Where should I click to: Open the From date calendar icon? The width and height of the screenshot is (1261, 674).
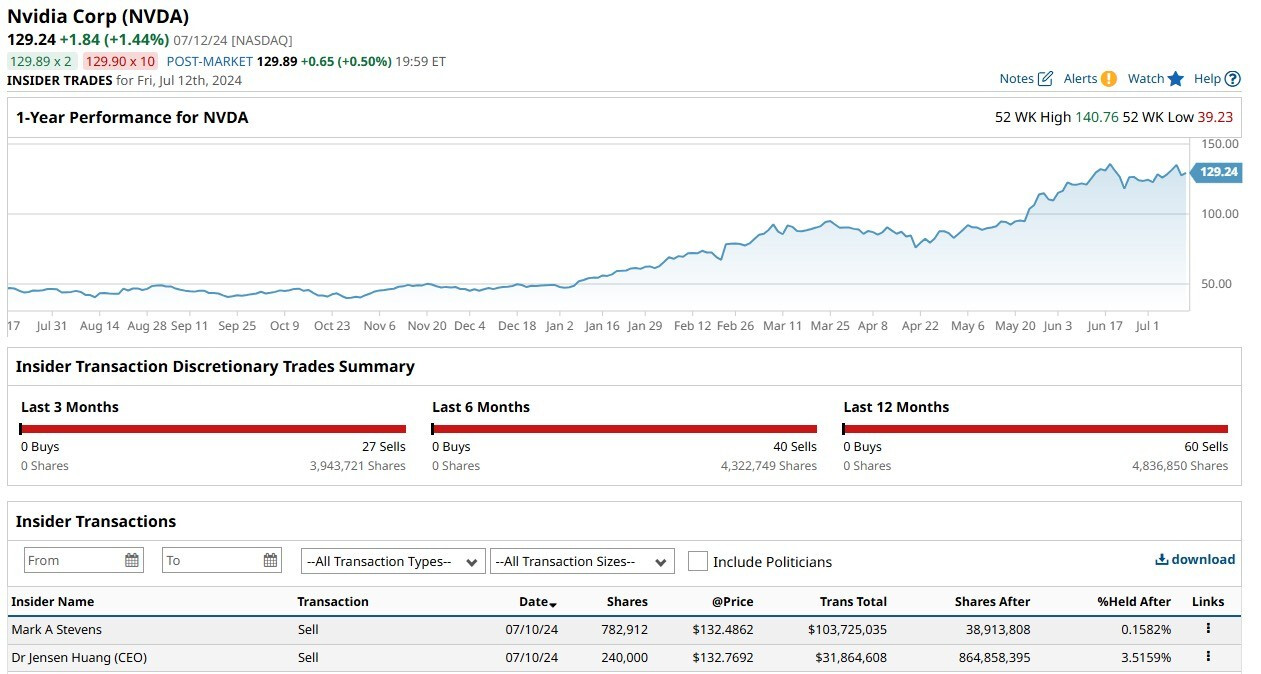132,561
